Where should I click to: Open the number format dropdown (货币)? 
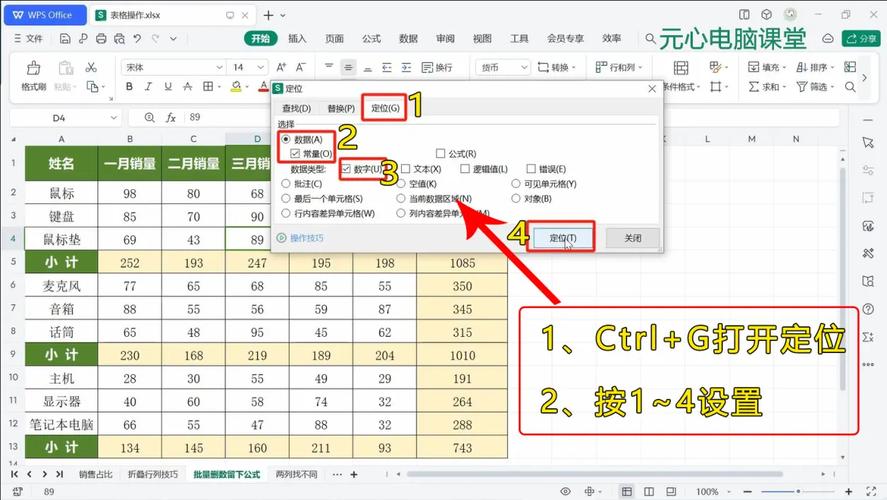pos(524,67)
